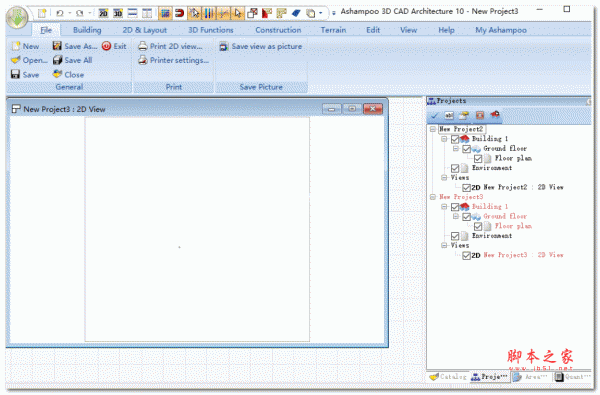Select the arrow pointer selection tool
The width and height of the screenshot is (600, 395).
pos(238,13)
